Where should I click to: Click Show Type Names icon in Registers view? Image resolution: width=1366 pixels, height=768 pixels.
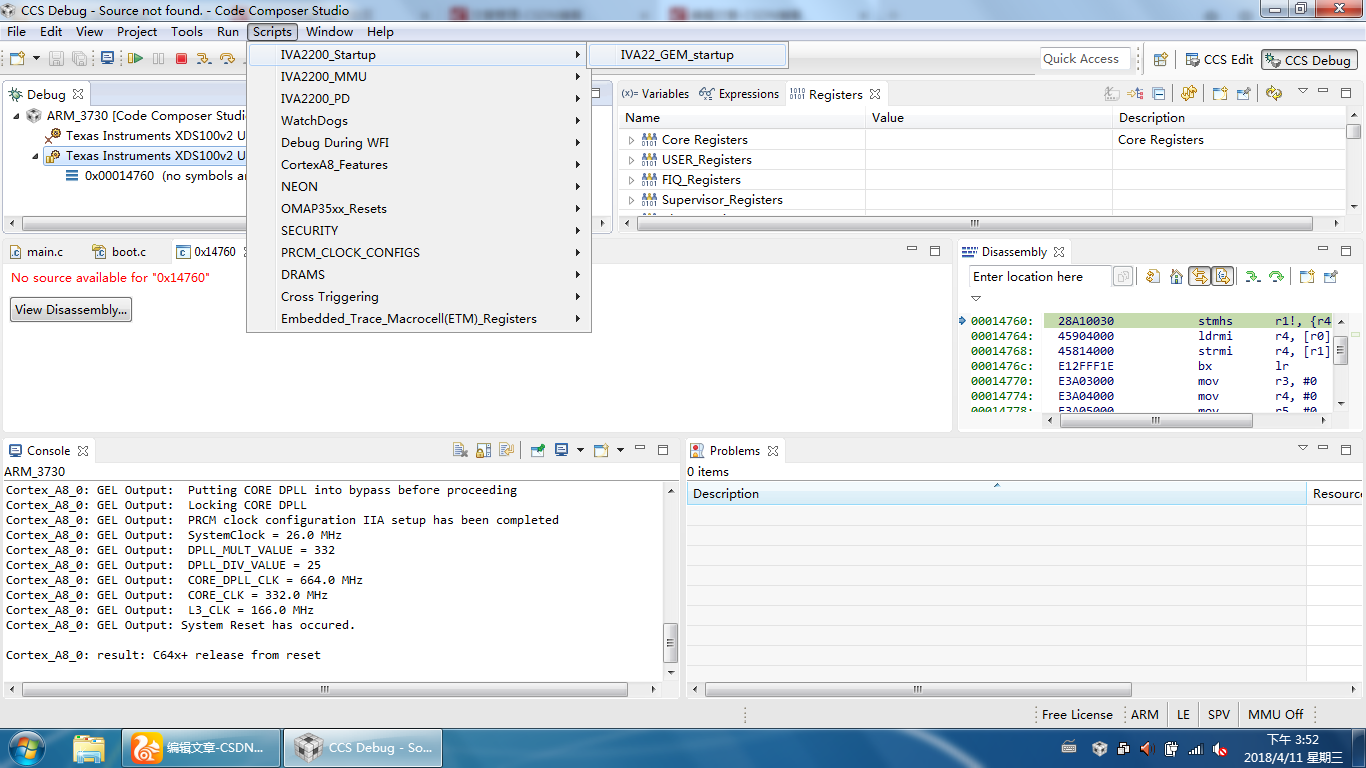coord(1112,93)
